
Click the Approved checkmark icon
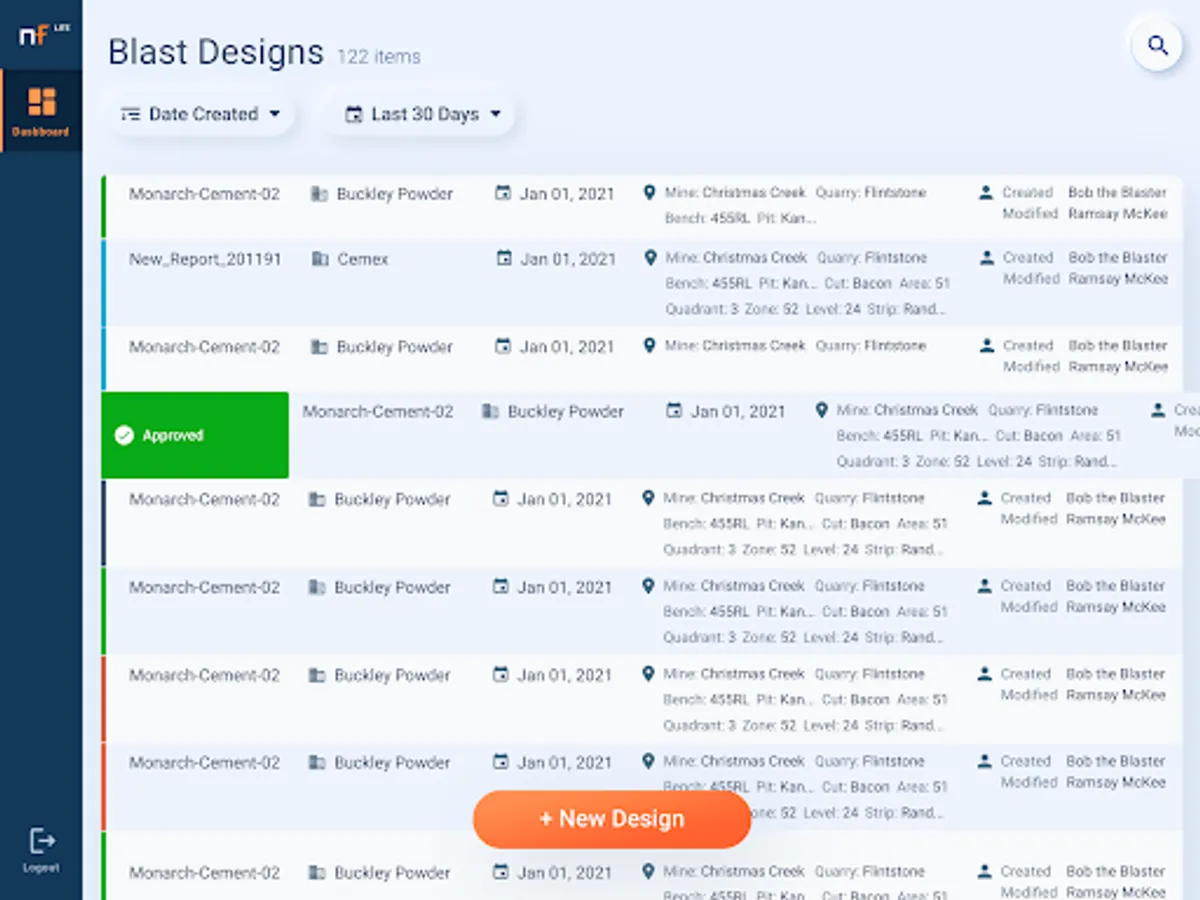124,435
